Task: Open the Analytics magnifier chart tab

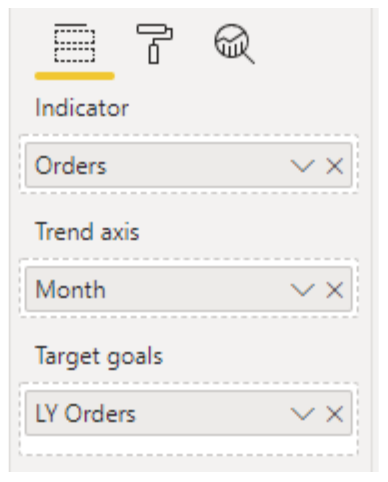Action: coord(234,44)
